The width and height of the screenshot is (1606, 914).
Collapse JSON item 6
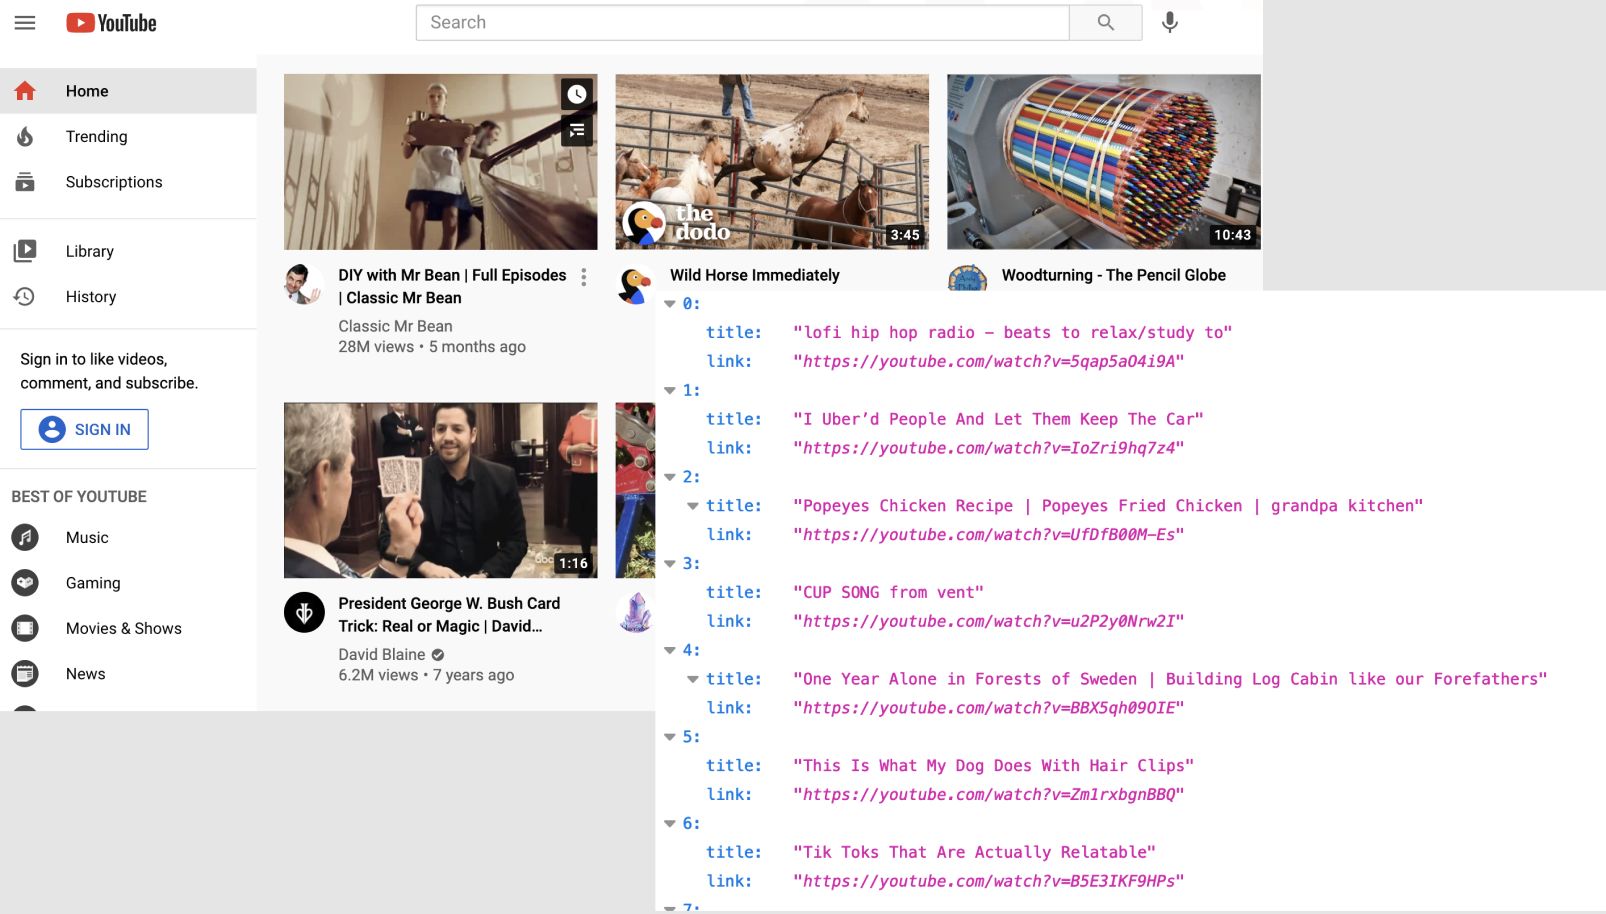[670, 824]
